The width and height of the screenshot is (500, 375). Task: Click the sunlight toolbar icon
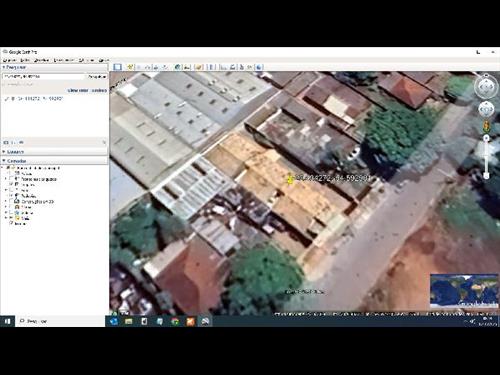click(187, 67)
